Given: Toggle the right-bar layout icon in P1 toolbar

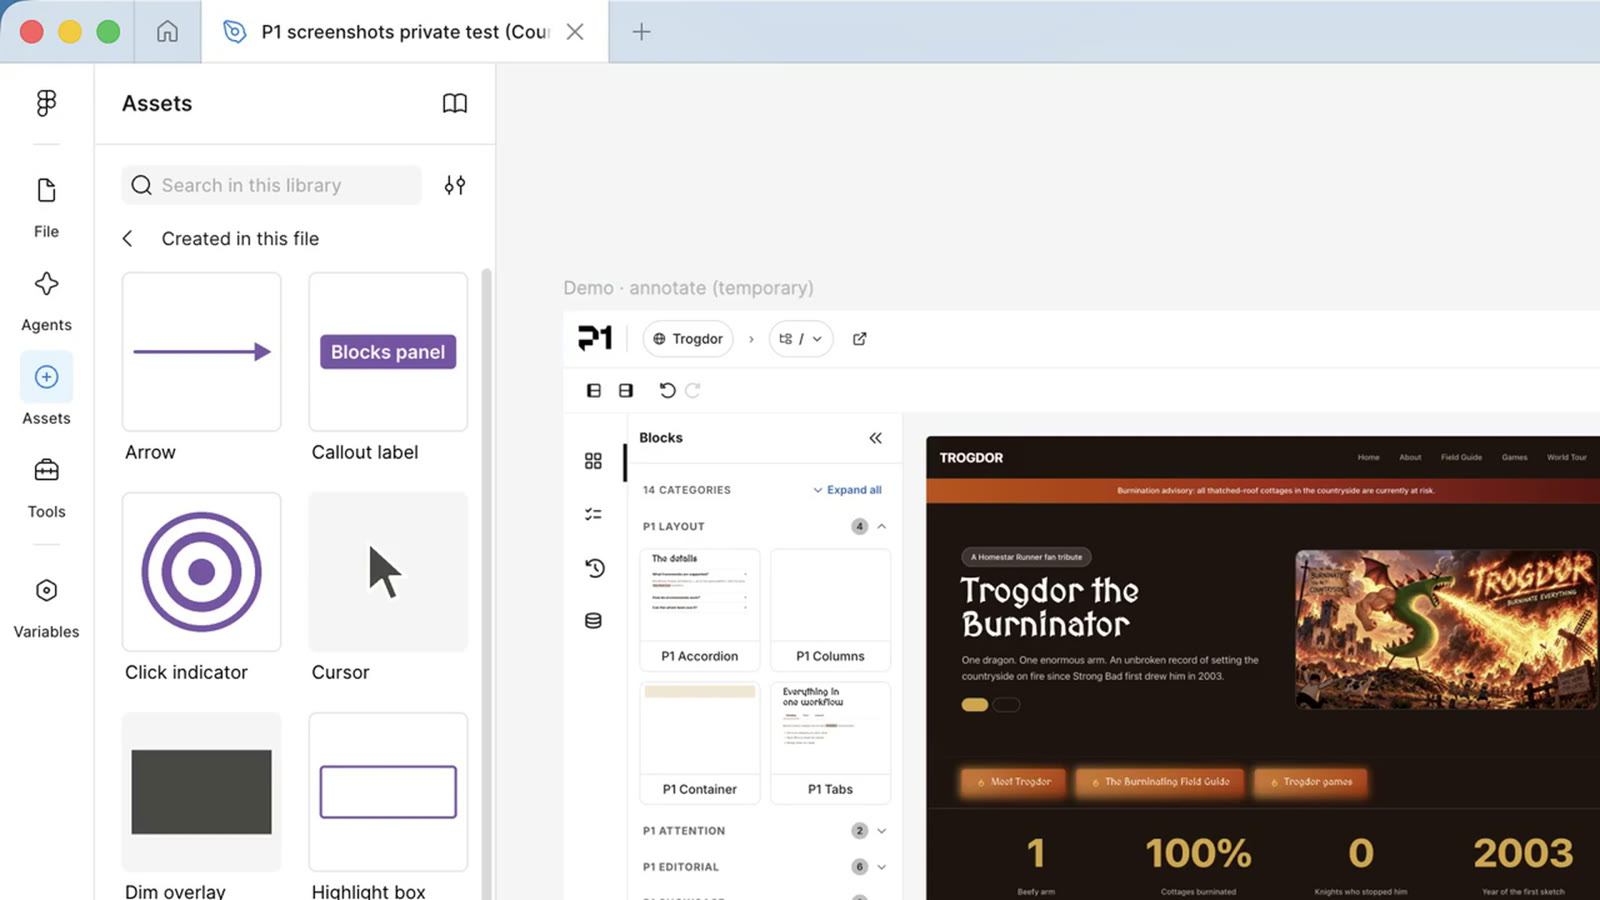Looking at the screenshot, I should click(626, 390).
